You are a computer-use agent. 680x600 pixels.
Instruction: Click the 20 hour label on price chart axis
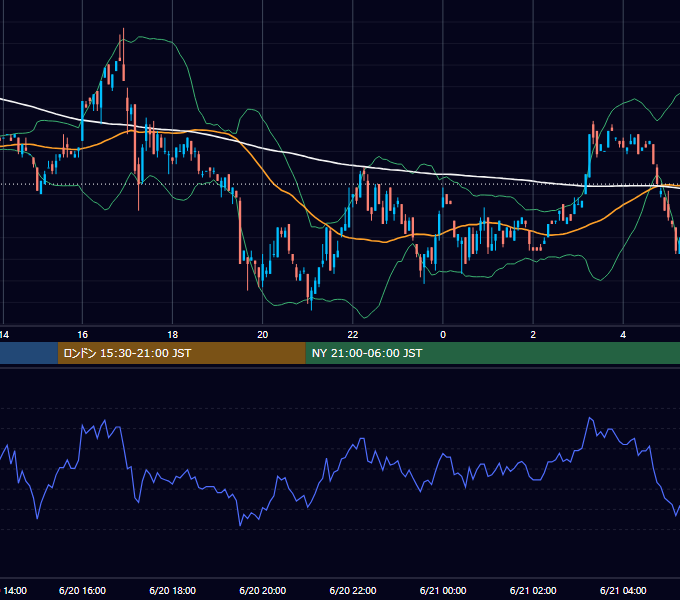(x=262, y=334)
